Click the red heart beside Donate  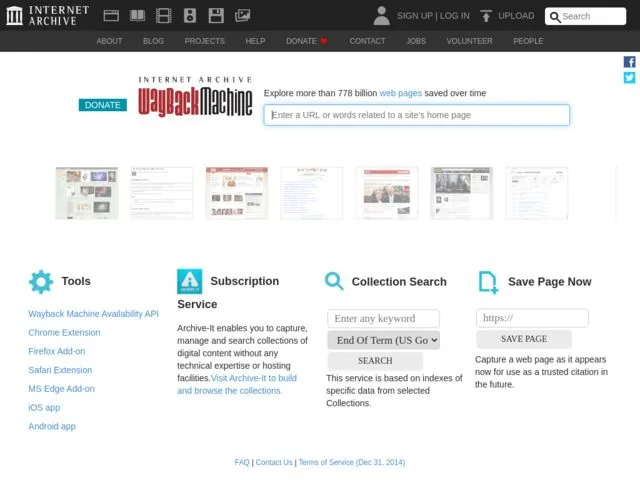(324, 41)
